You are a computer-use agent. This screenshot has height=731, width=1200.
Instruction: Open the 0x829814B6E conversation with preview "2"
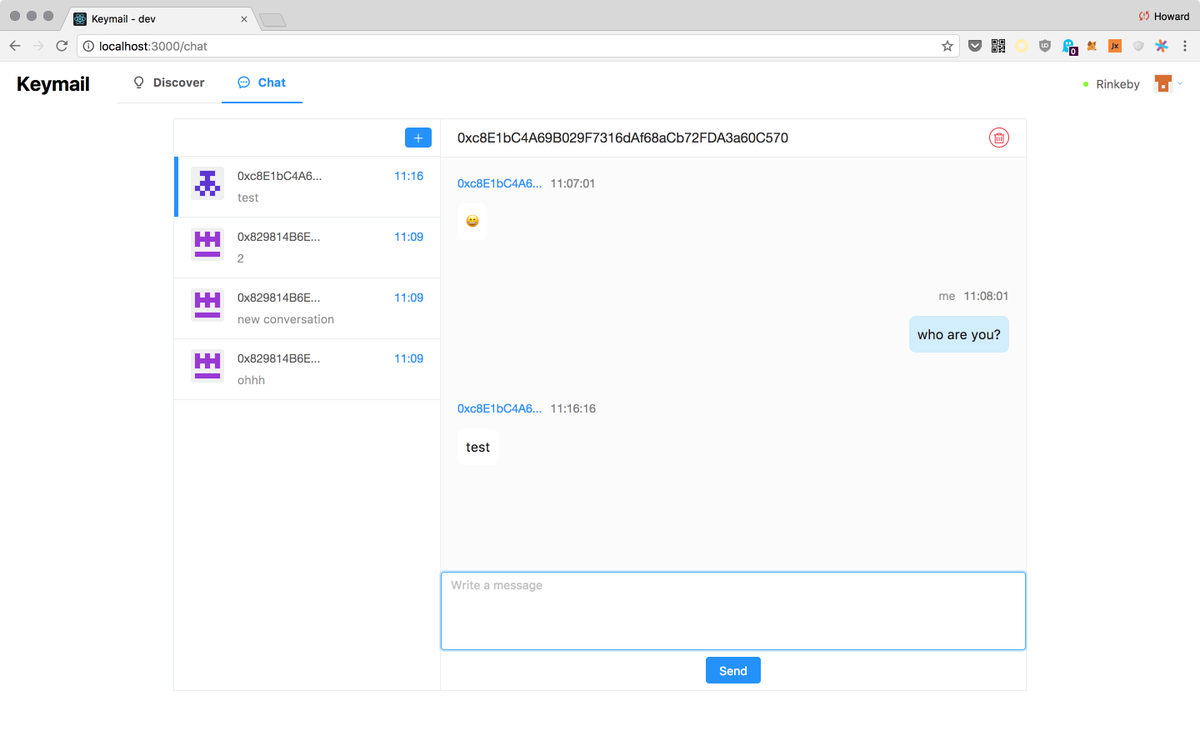click(x=307, y=248)
